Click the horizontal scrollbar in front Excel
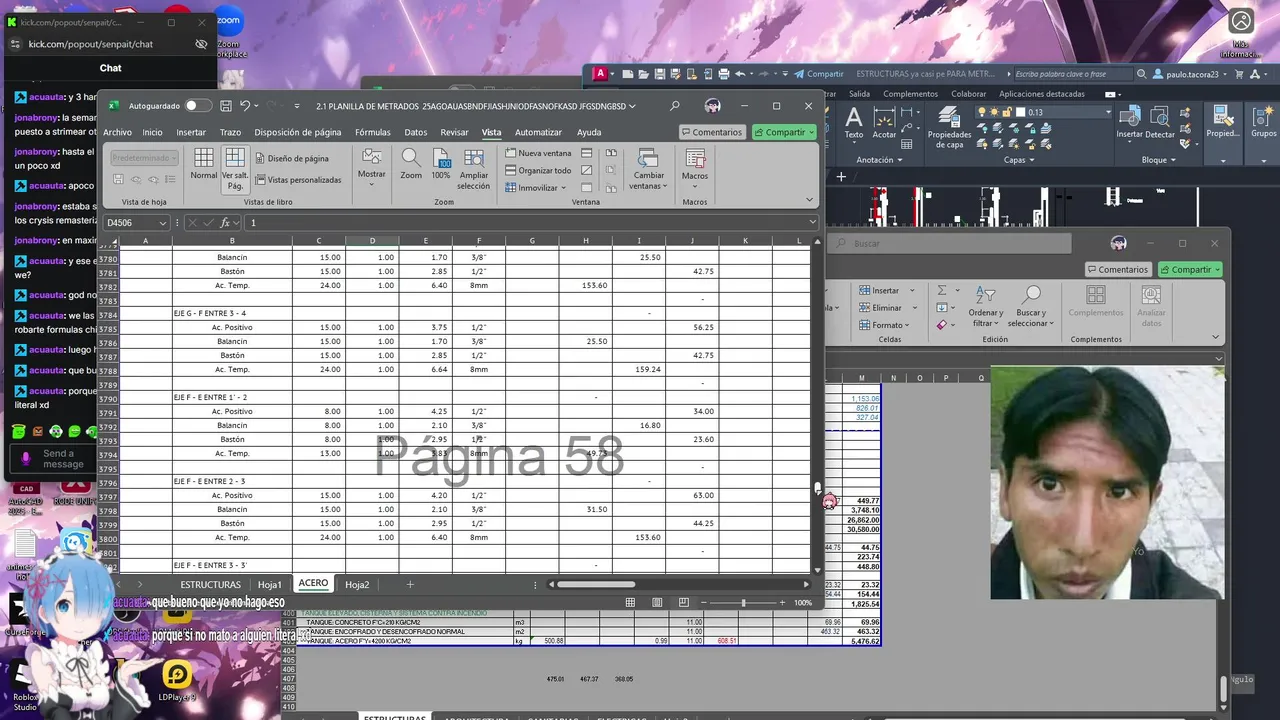 (x=596, y=584)
